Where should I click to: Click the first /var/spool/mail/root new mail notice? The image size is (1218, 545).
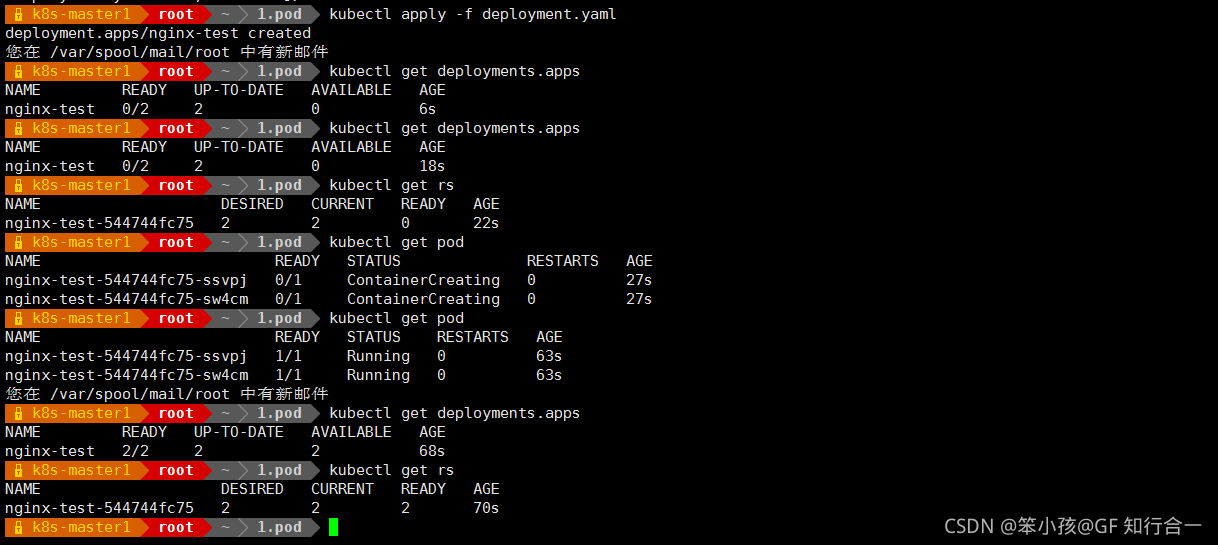167,52
